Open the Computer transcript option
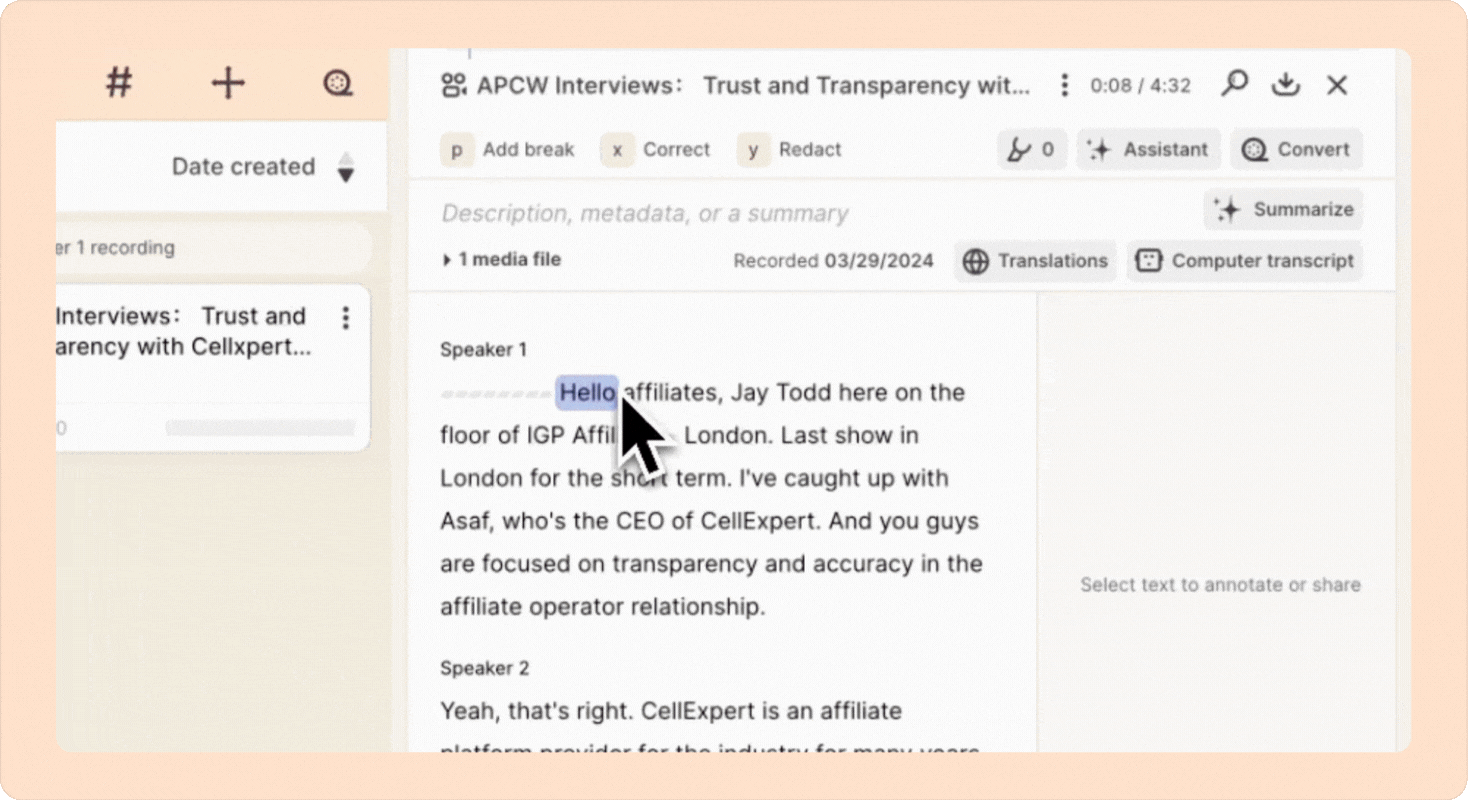The image size is (1468, 801). coord(1244,261)
